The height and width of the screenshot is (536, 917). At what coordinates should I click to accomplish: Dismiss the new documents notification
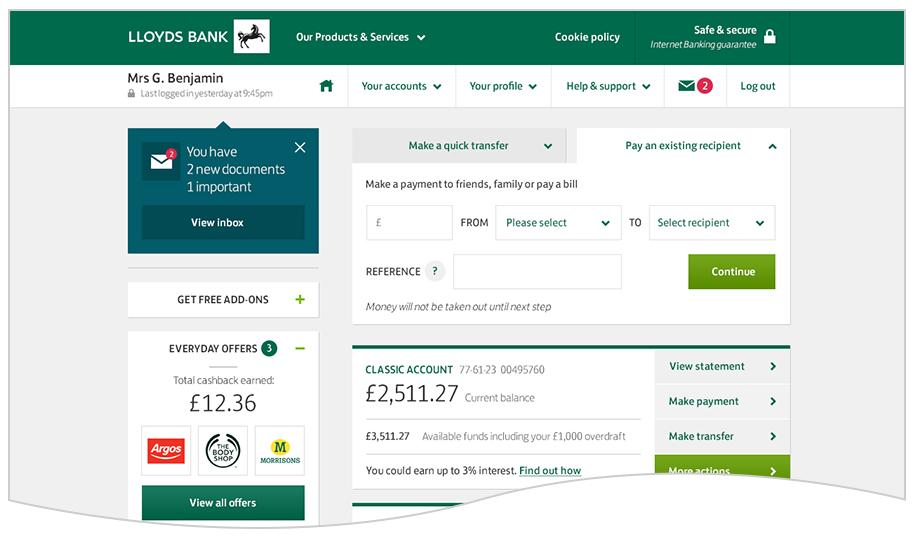300,147
